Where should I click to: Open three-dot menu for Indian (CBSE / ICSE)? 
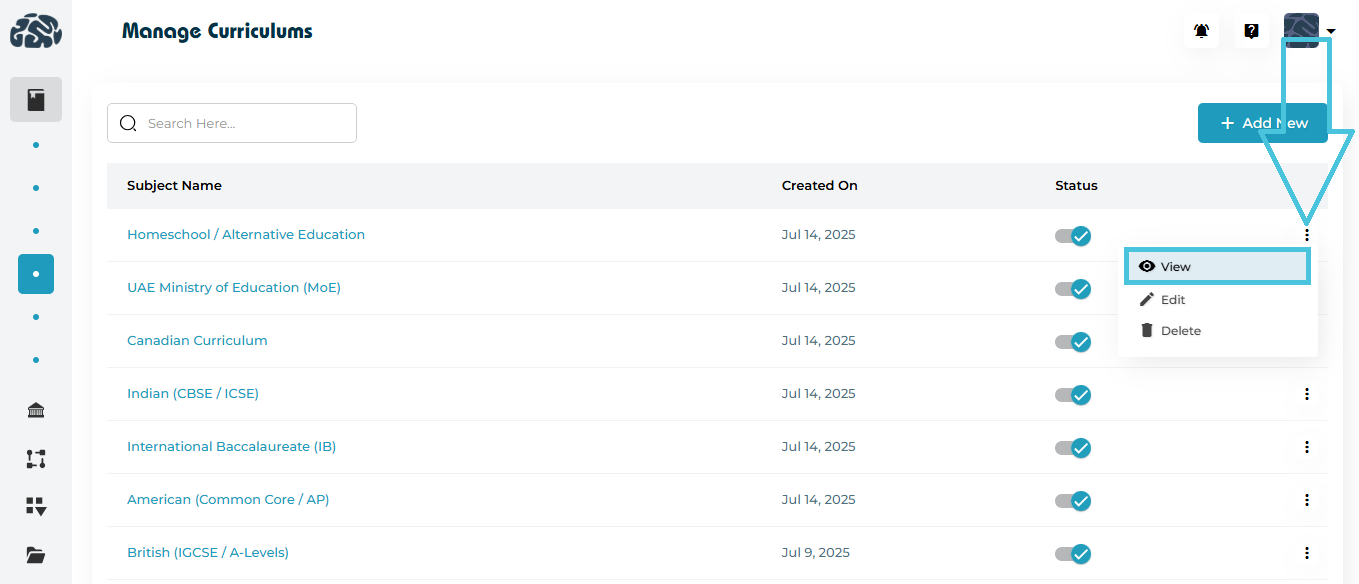[1306, 394]
